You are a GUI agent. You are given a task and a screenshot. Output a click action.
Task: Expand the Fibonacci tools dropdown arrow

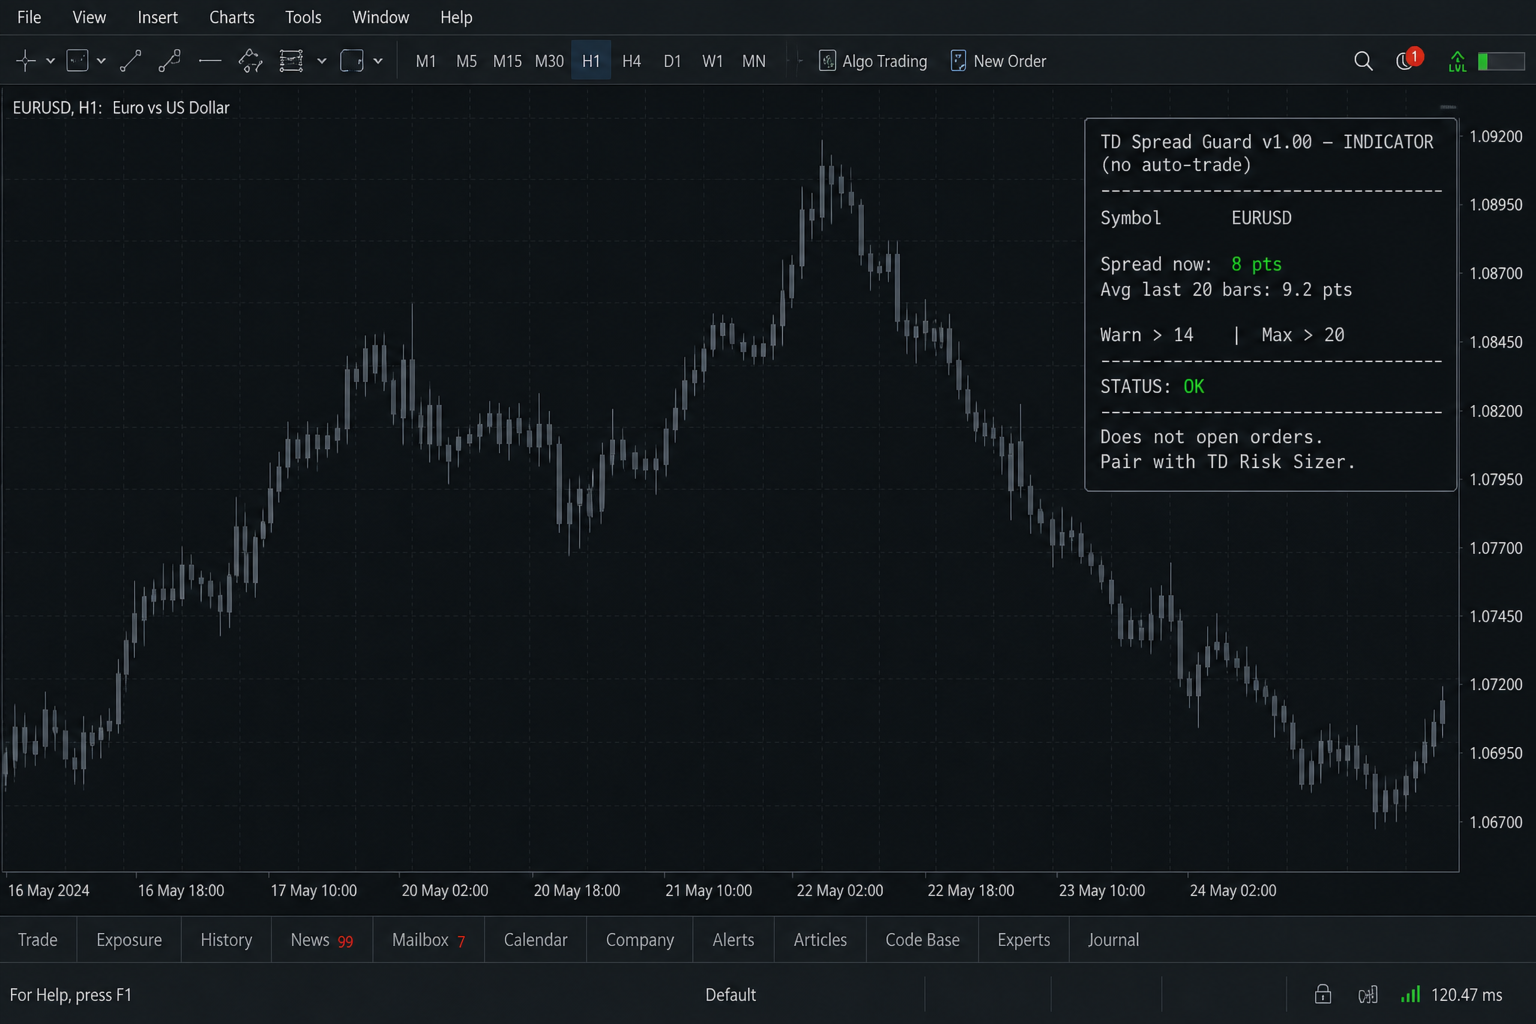pyautogui.click(x=321, y=61)
